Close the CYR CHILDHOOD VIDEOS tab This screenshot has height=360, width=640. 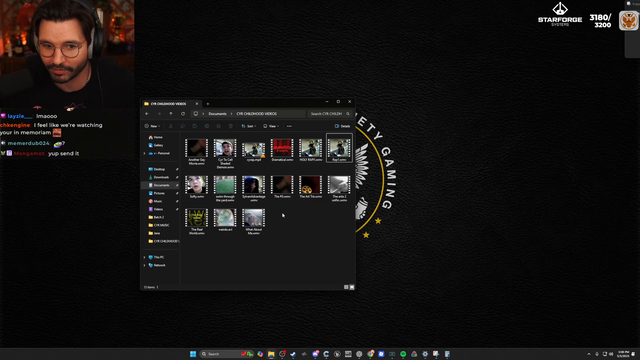(197, 104)
